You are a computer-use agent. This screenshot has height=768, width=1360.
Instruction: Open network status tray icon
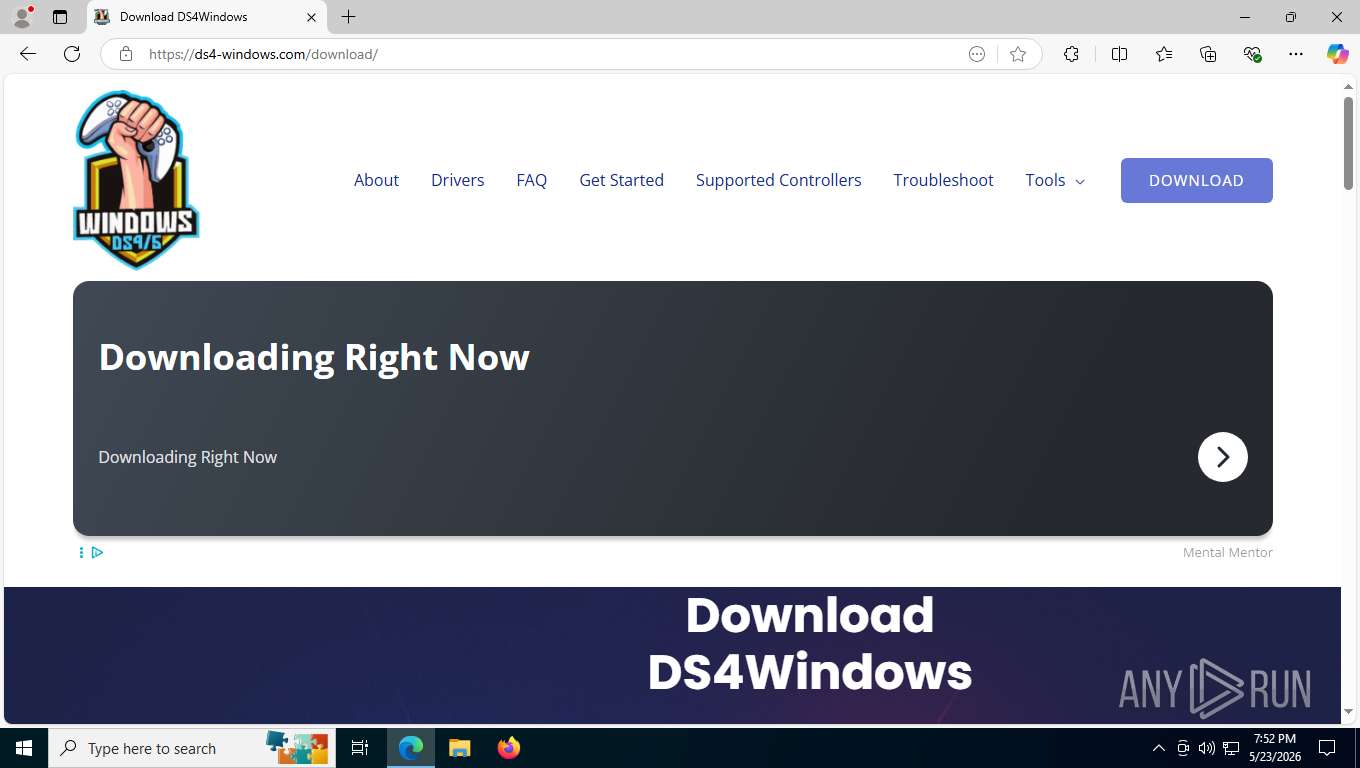1231,748
